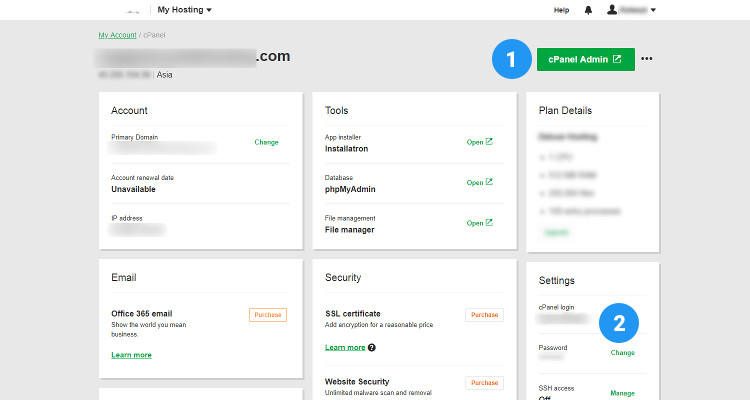750x400 pixels.
Task: Expand the My Hosting dropdown
Action: [185, 10]
